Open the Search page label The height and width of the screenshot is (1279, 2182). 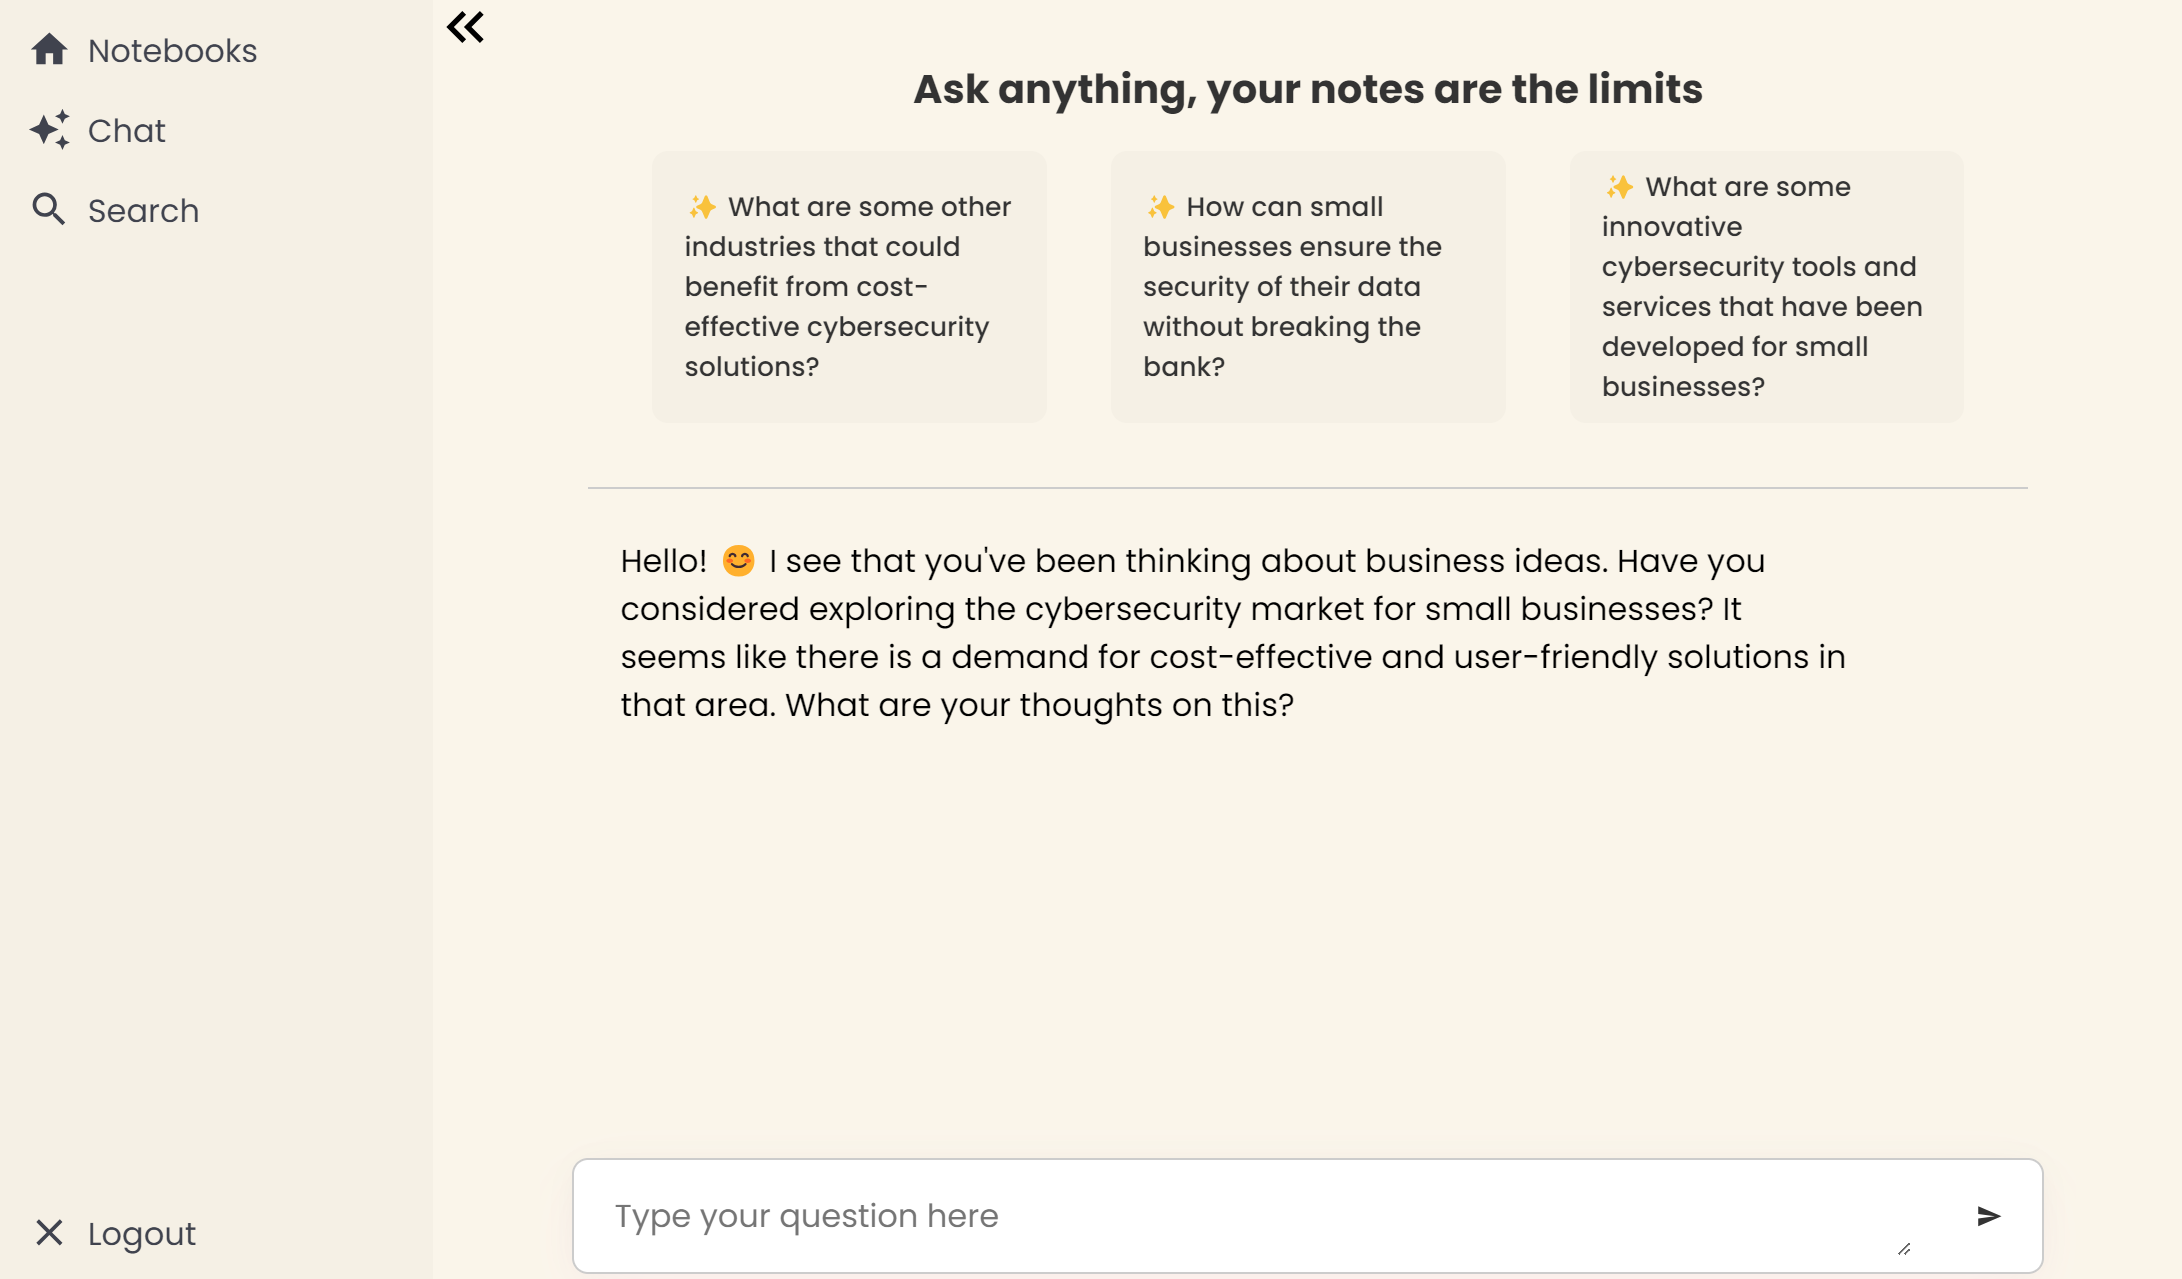click(x=143, y=211)
